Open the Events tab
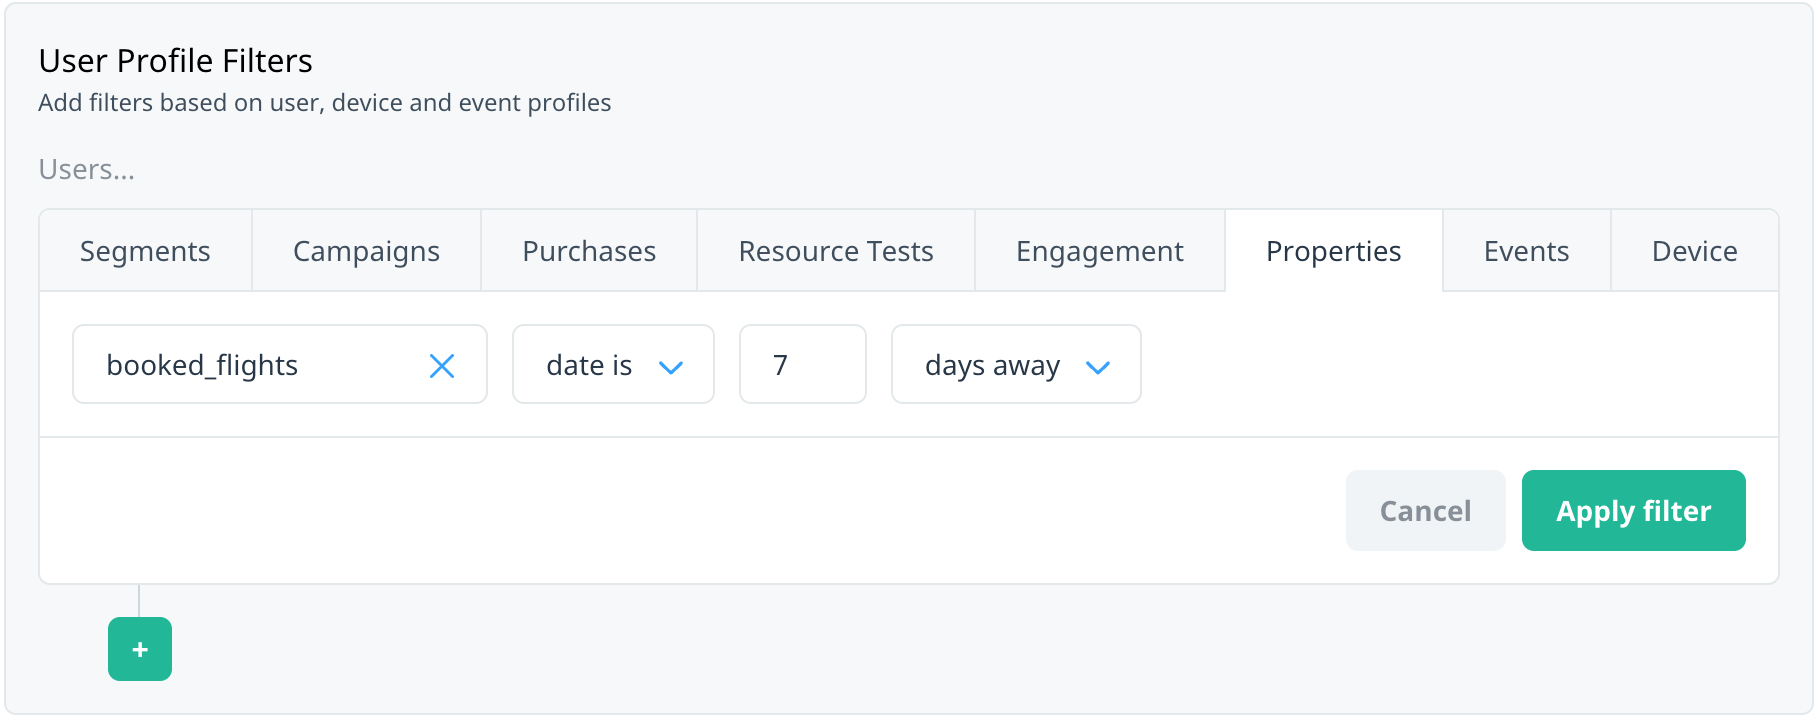The height and width of the screenshot is (720, 1818). coord(1527,251)
